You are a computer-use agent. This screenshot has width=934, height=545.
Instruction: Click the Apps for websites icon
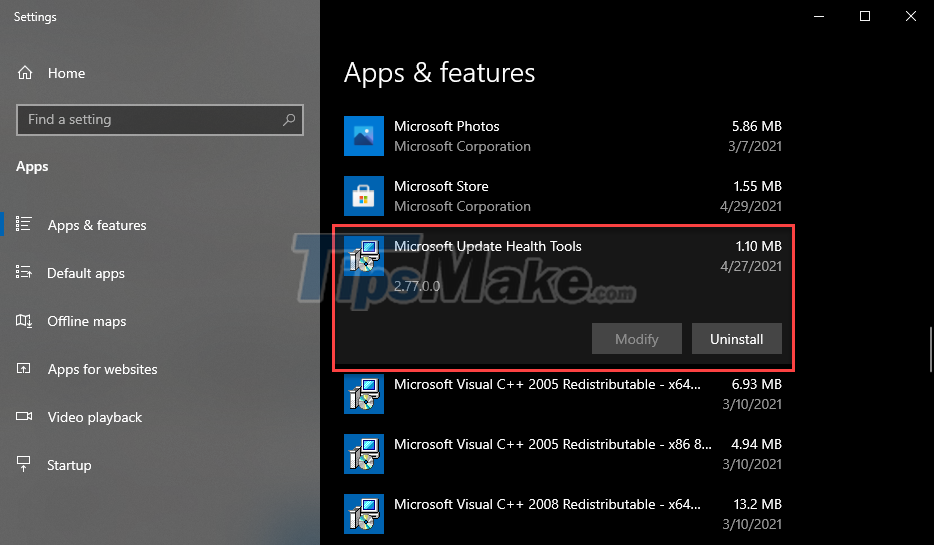[x=23, y=368]
